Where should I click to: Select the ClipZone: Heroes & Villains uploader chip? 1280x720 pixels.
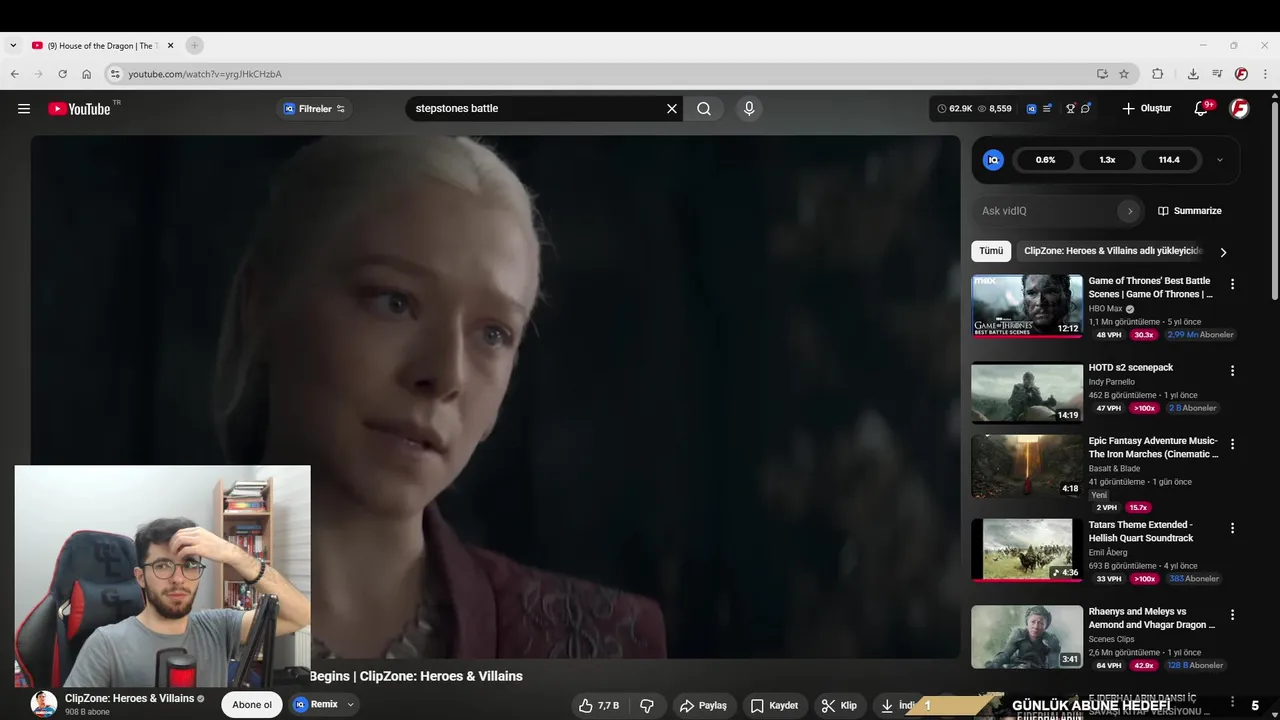(x=1113, y=251)
